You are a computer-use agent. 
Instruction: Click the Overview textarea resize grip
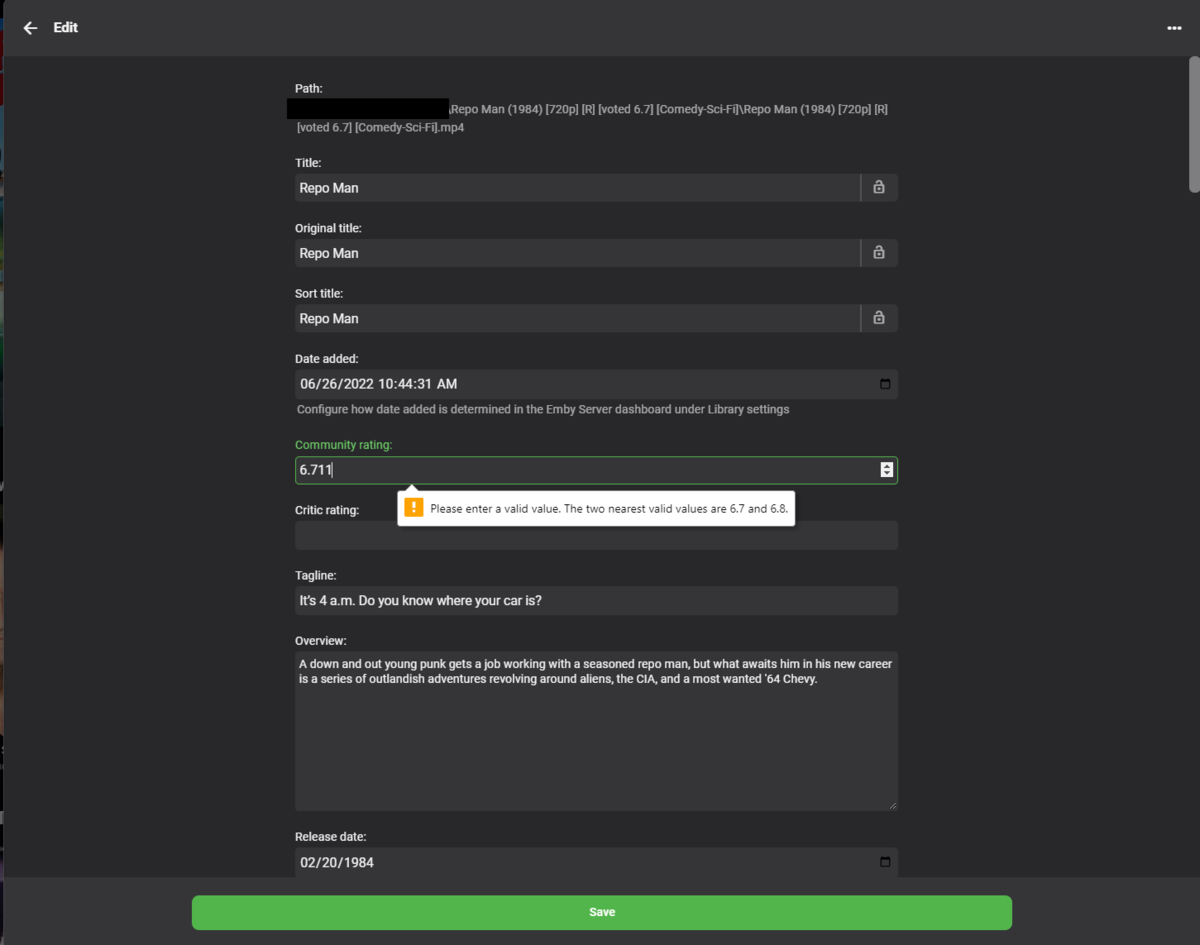pyautogui.click(x=893, y=805)
